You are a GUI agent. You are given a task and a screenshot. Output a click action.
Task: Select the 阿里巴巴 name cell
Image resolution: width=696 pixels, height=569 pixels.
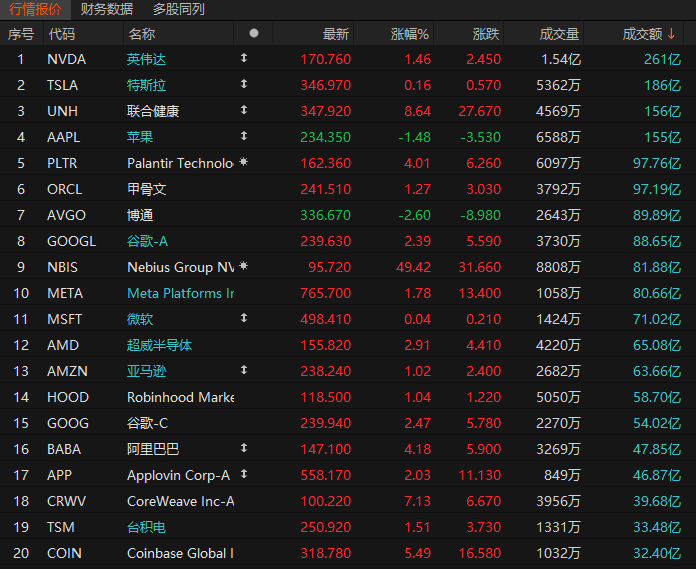(153, 449)
